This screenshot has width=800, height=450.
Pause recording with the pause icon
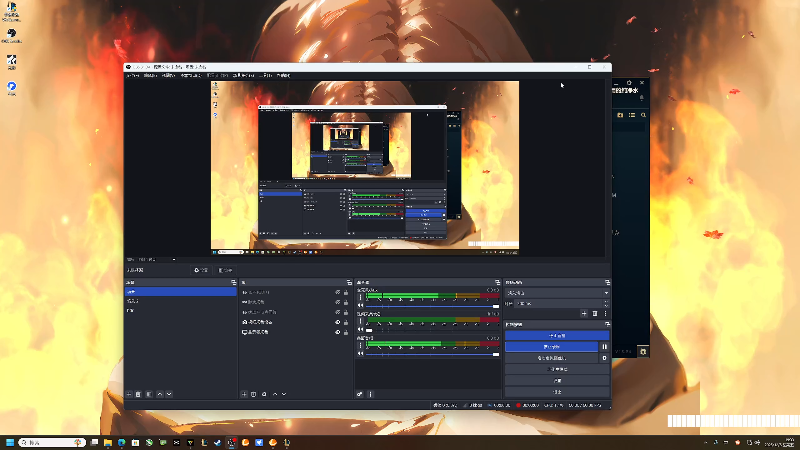coord(604,347)
